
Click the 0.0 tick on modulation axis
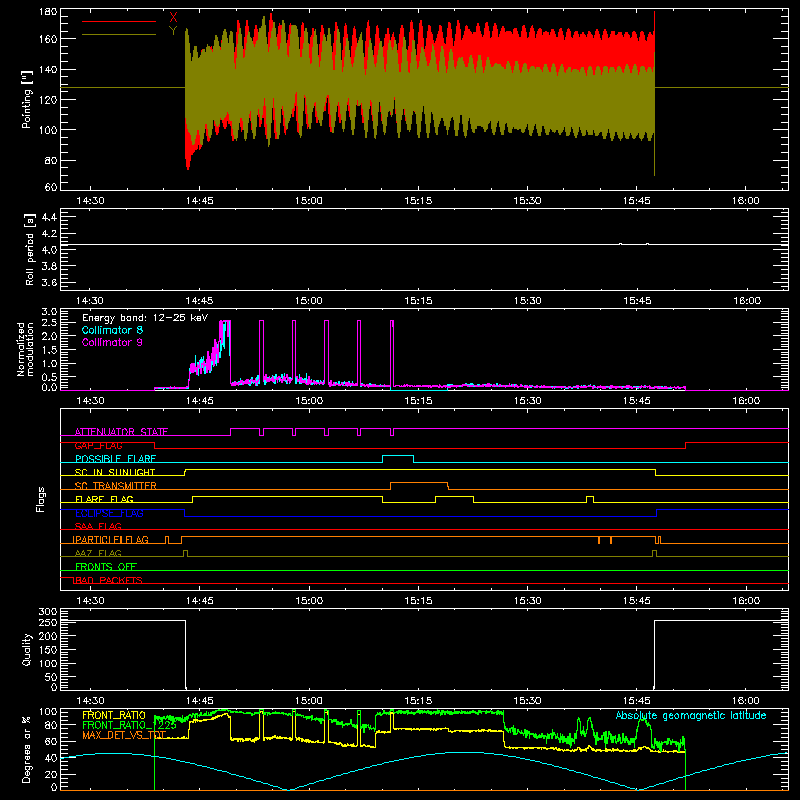coord(49,387)
